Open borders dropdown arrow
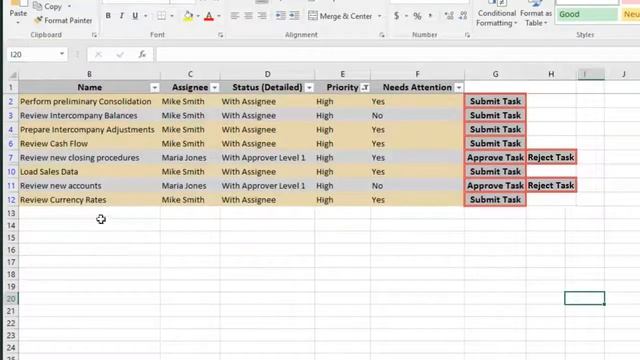640x360 pixels. pos(172,16)
